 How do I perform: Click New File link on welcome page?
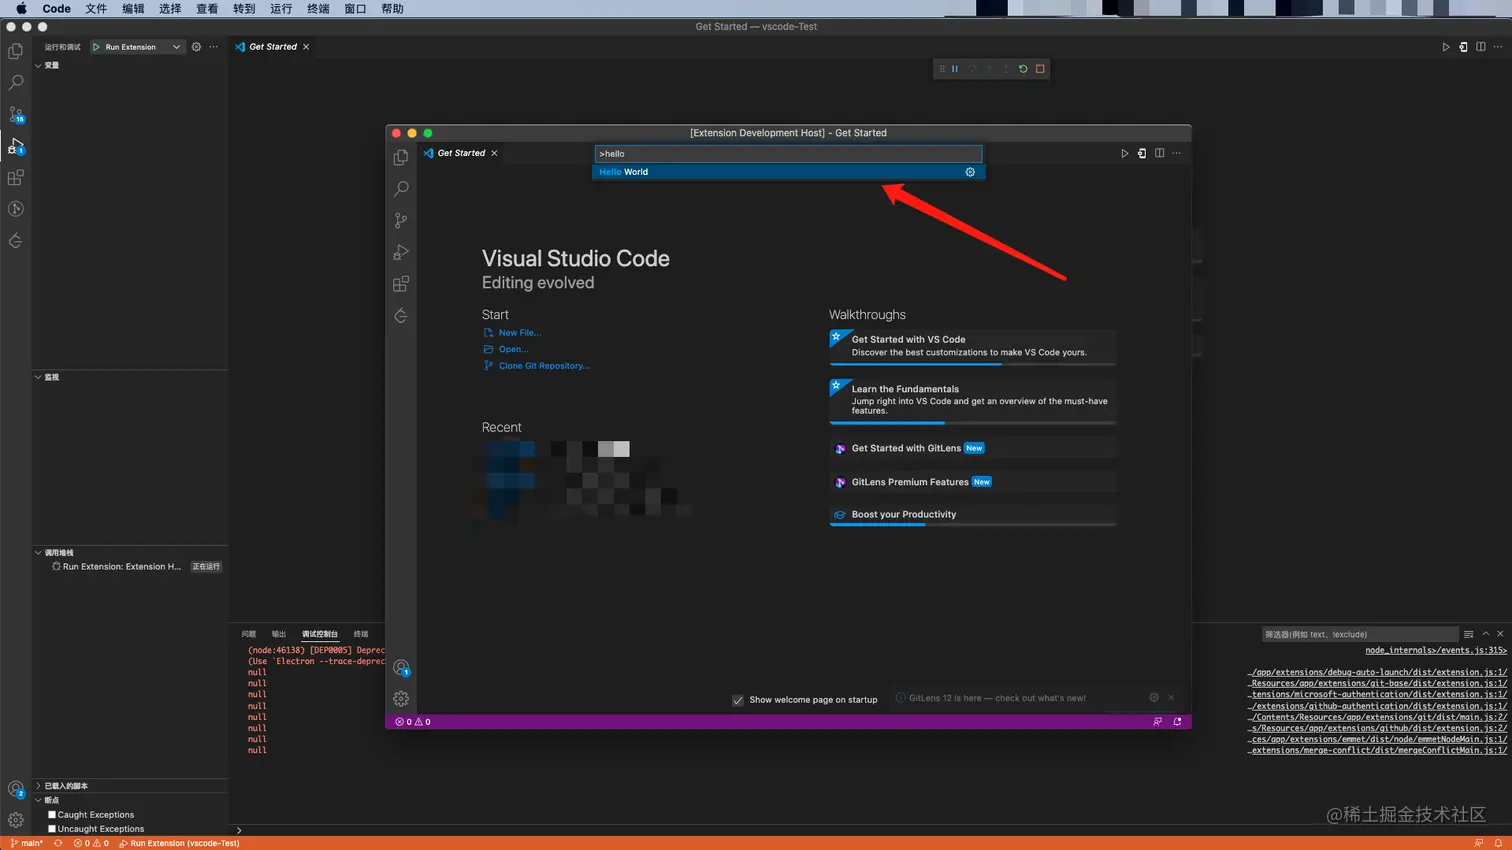[519, 333]
